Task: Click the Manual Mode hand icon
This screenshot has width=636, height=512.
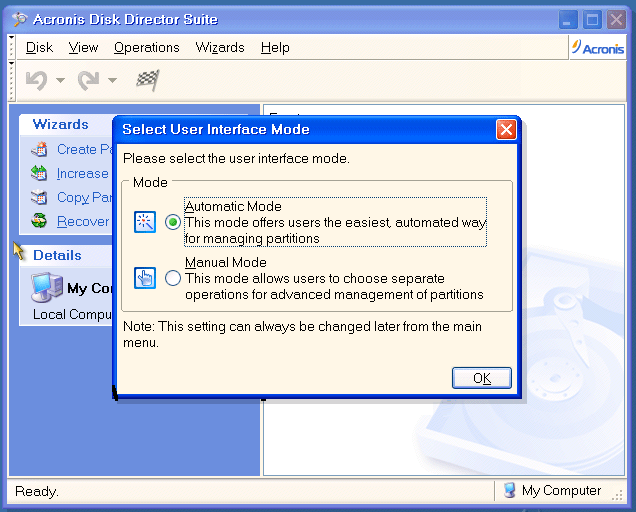Action: [x=145, y=278]
